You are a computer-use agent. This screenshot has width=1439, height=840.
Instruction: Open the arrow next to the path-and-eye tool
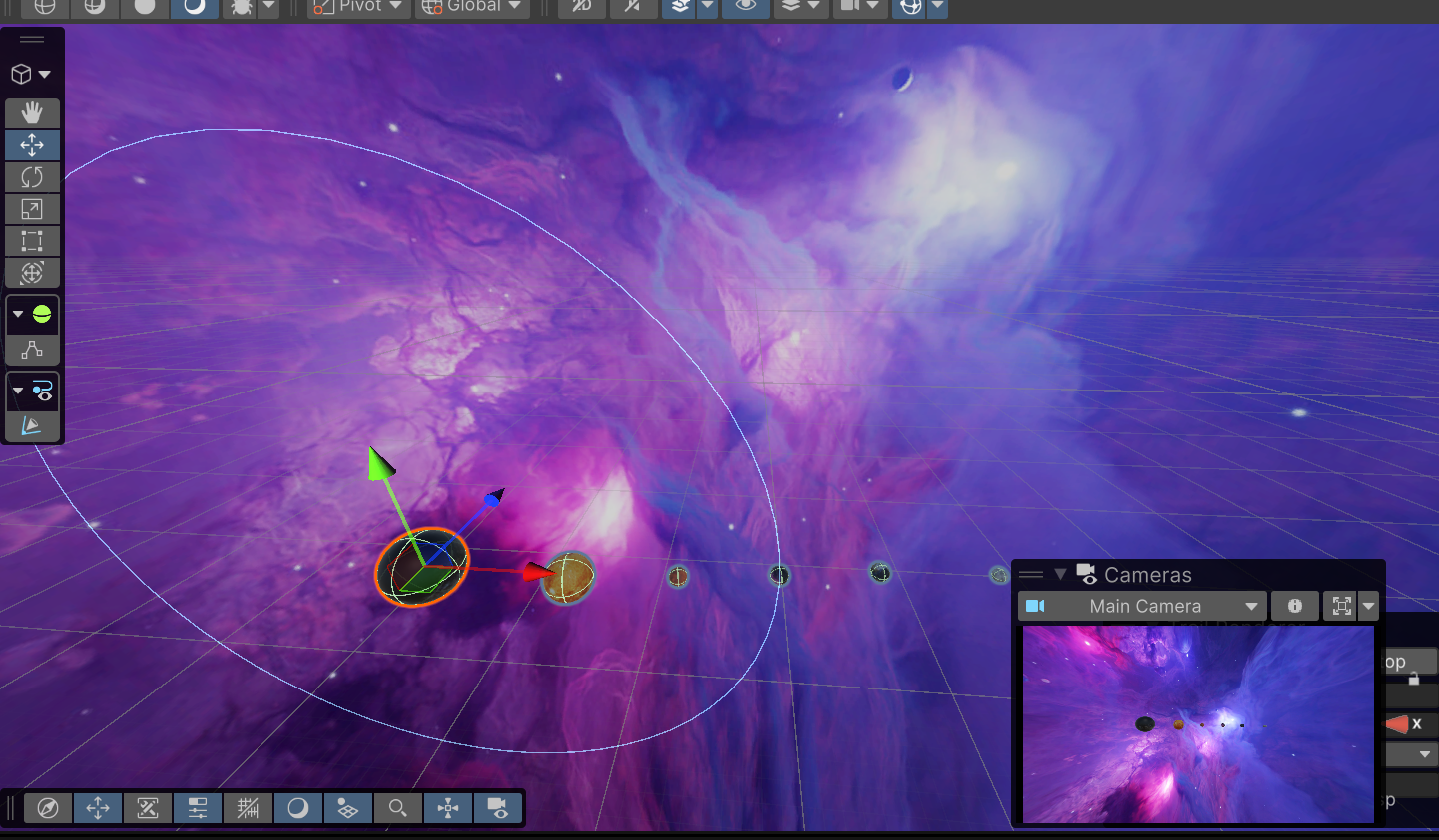click(x=17, y=390)
